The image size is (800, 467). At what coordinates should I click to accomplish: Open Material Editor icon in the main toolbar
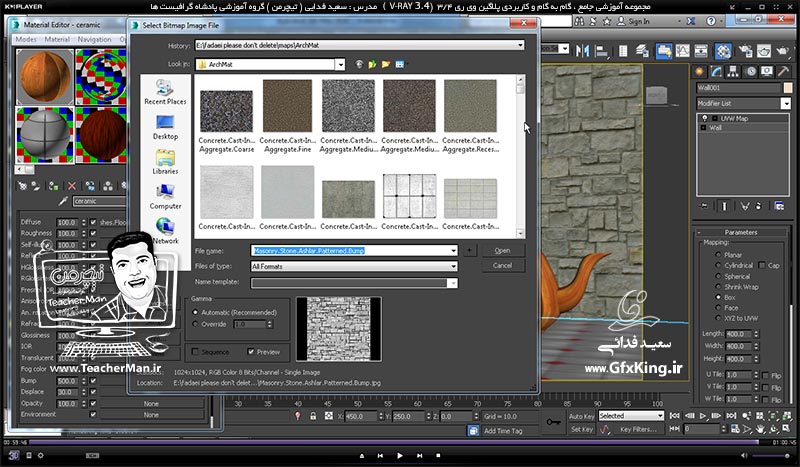click(723, 51)
